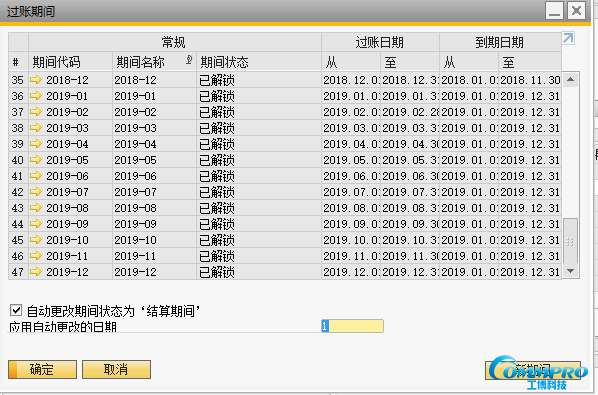Select row number 47
Image resolution: width=598 pixels, height=395 pixels.
pos(18,272)
